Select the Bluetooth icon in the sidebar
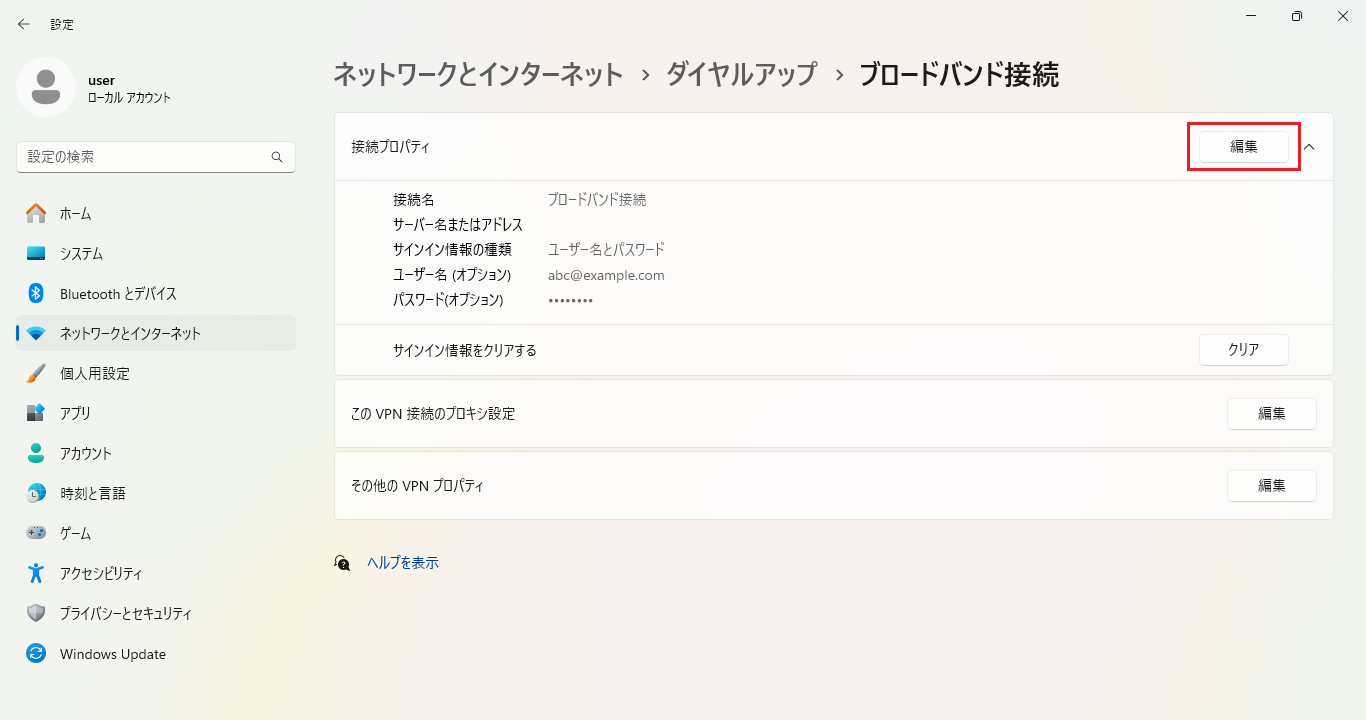This screenshot has height=720, width=1366. coord(36,293)
